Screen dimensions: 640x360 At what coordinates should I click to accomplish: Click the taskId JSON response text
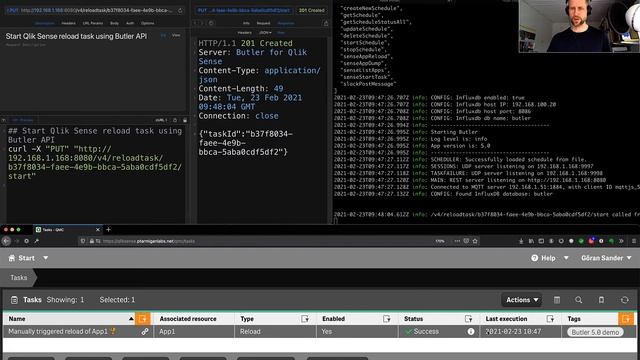point(245,143)
